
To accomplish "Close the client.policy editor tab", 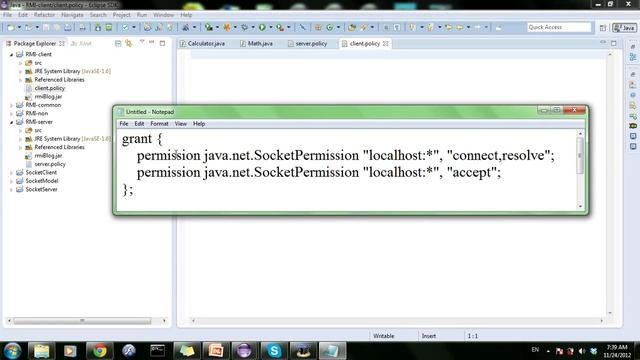I will [x=386, y=43].
